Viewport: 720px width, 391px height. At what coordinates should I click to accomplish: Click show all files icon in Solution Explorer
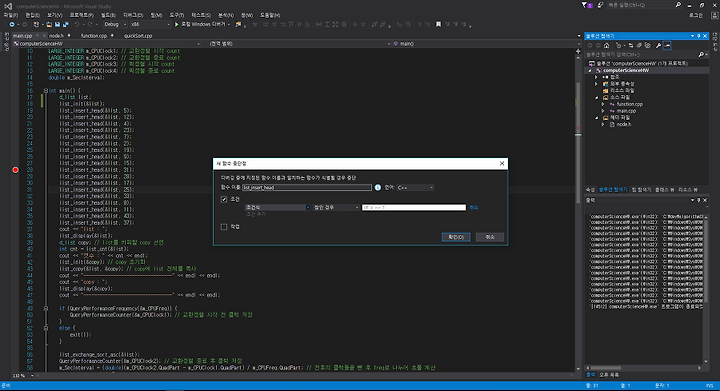coord(647,45)
